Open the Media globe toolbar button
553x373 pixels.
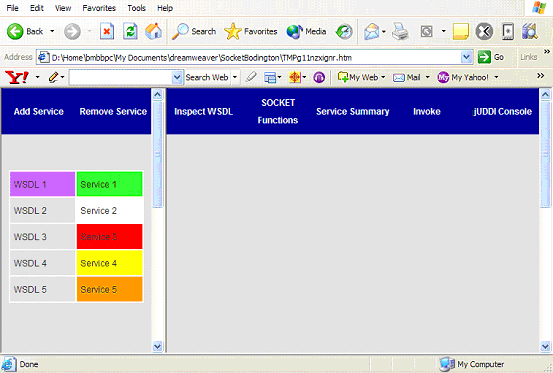[306, 31]
